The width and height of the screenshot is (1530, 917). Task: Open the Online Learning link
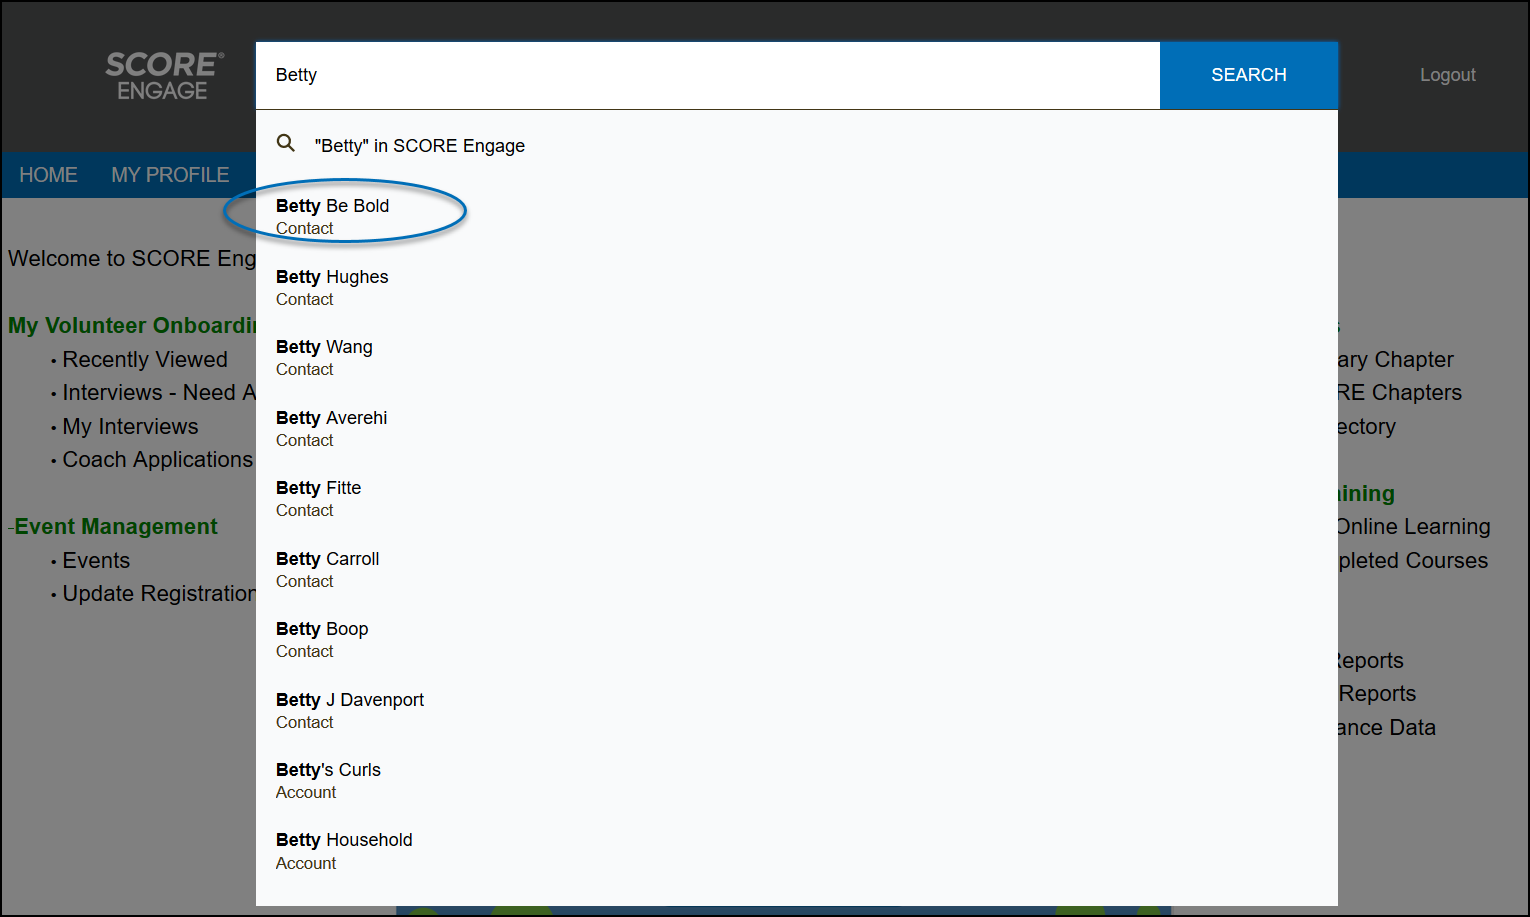(1414, 526)
